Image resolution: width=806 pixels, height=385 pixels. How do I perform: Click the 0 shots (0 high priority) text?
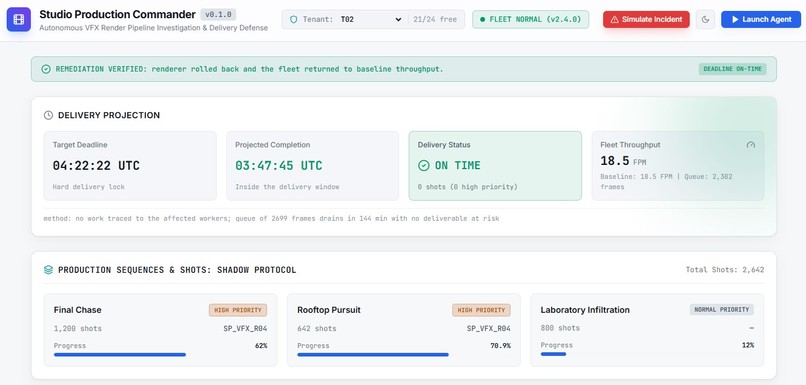click(468, 187)
